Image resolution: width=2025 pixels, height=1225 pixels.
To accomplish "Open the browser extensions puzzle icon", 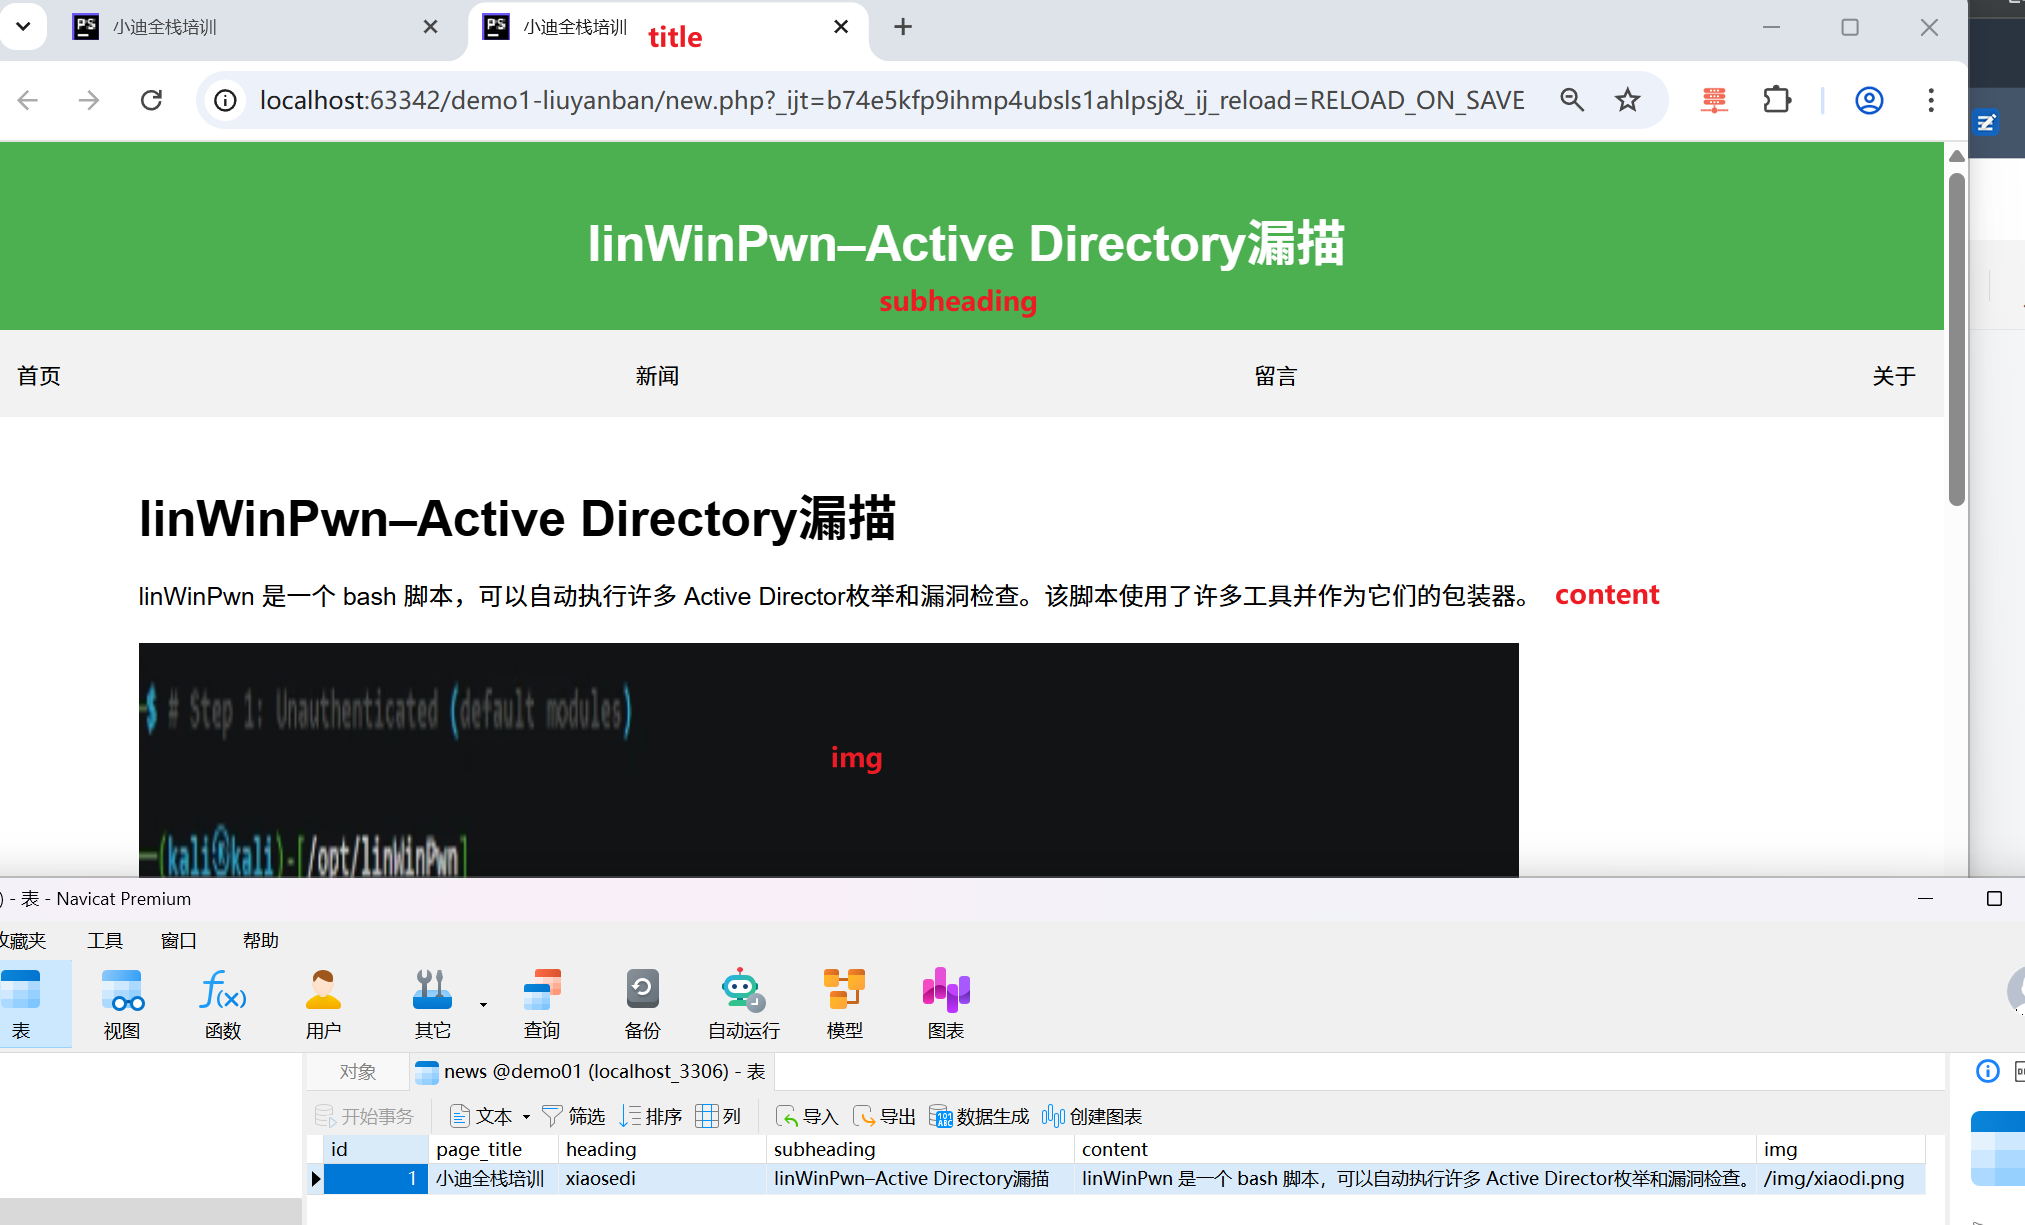I will click(1777, 100).
